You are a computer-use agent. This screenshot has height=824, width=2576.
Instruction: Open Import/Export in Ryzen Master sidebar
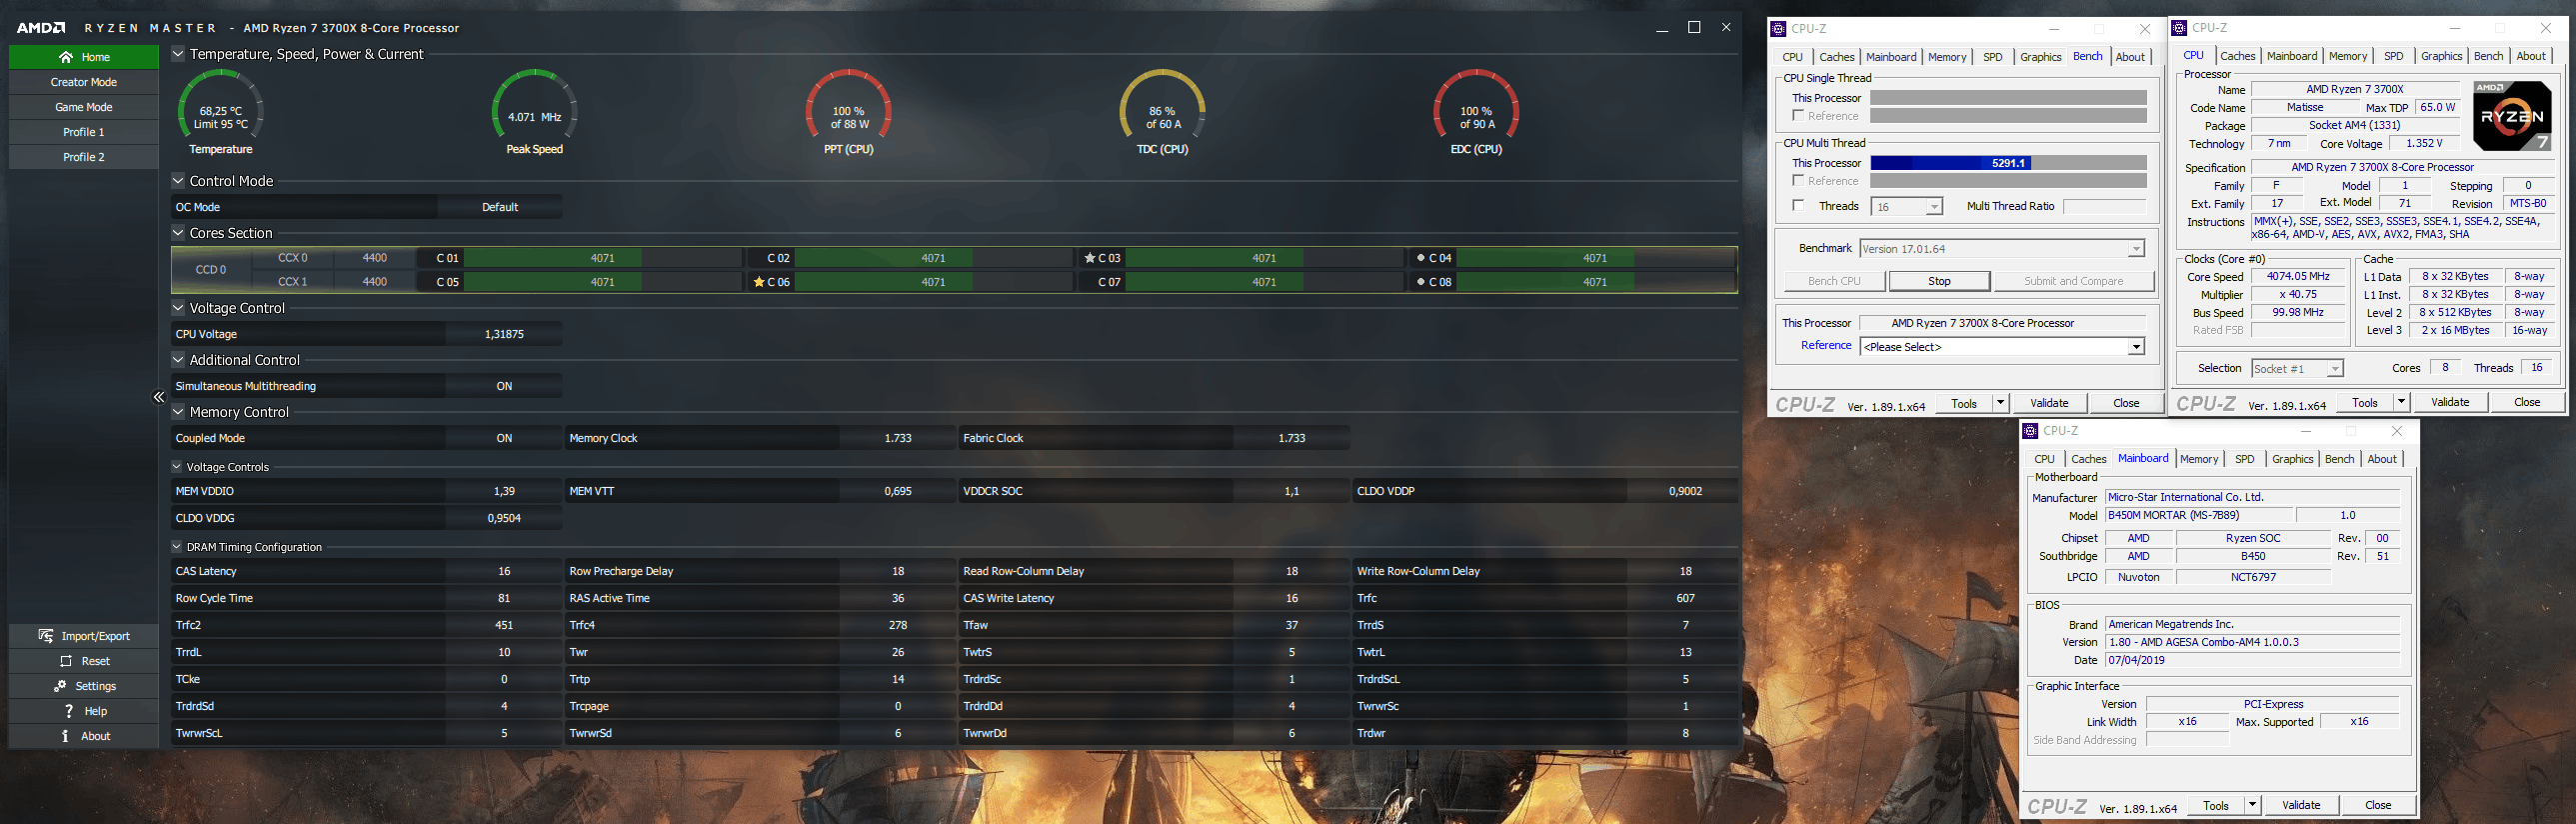pos(84,636)
